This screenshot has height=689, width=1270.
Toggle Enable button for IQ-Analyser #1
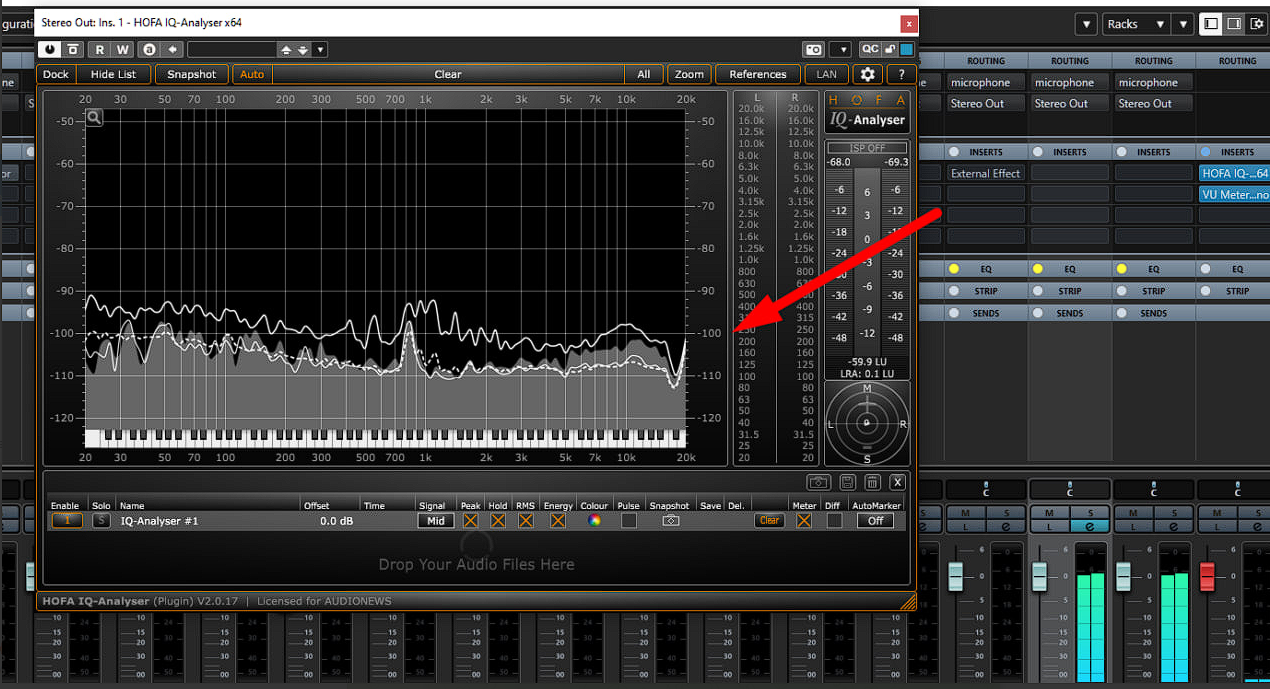pyautogui.click(x=67, y=520)
